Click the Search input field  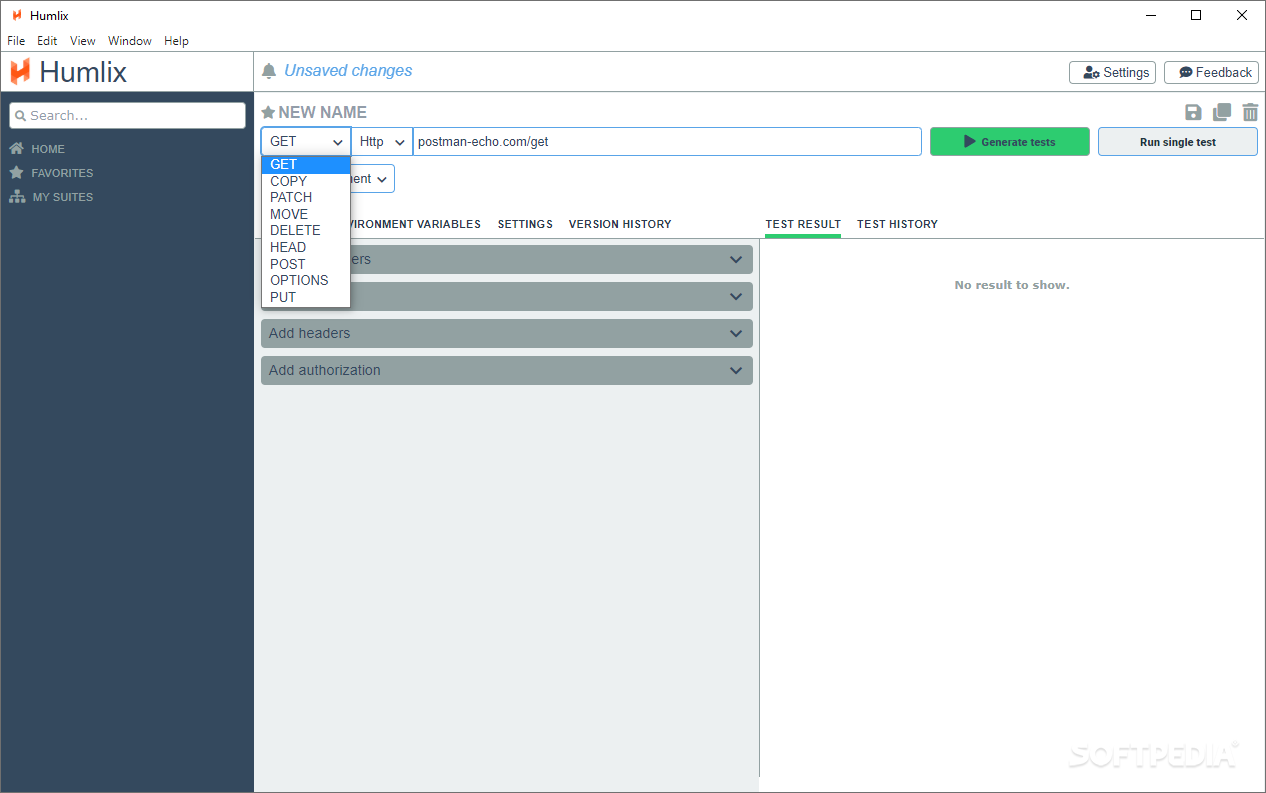pos(127,115)
